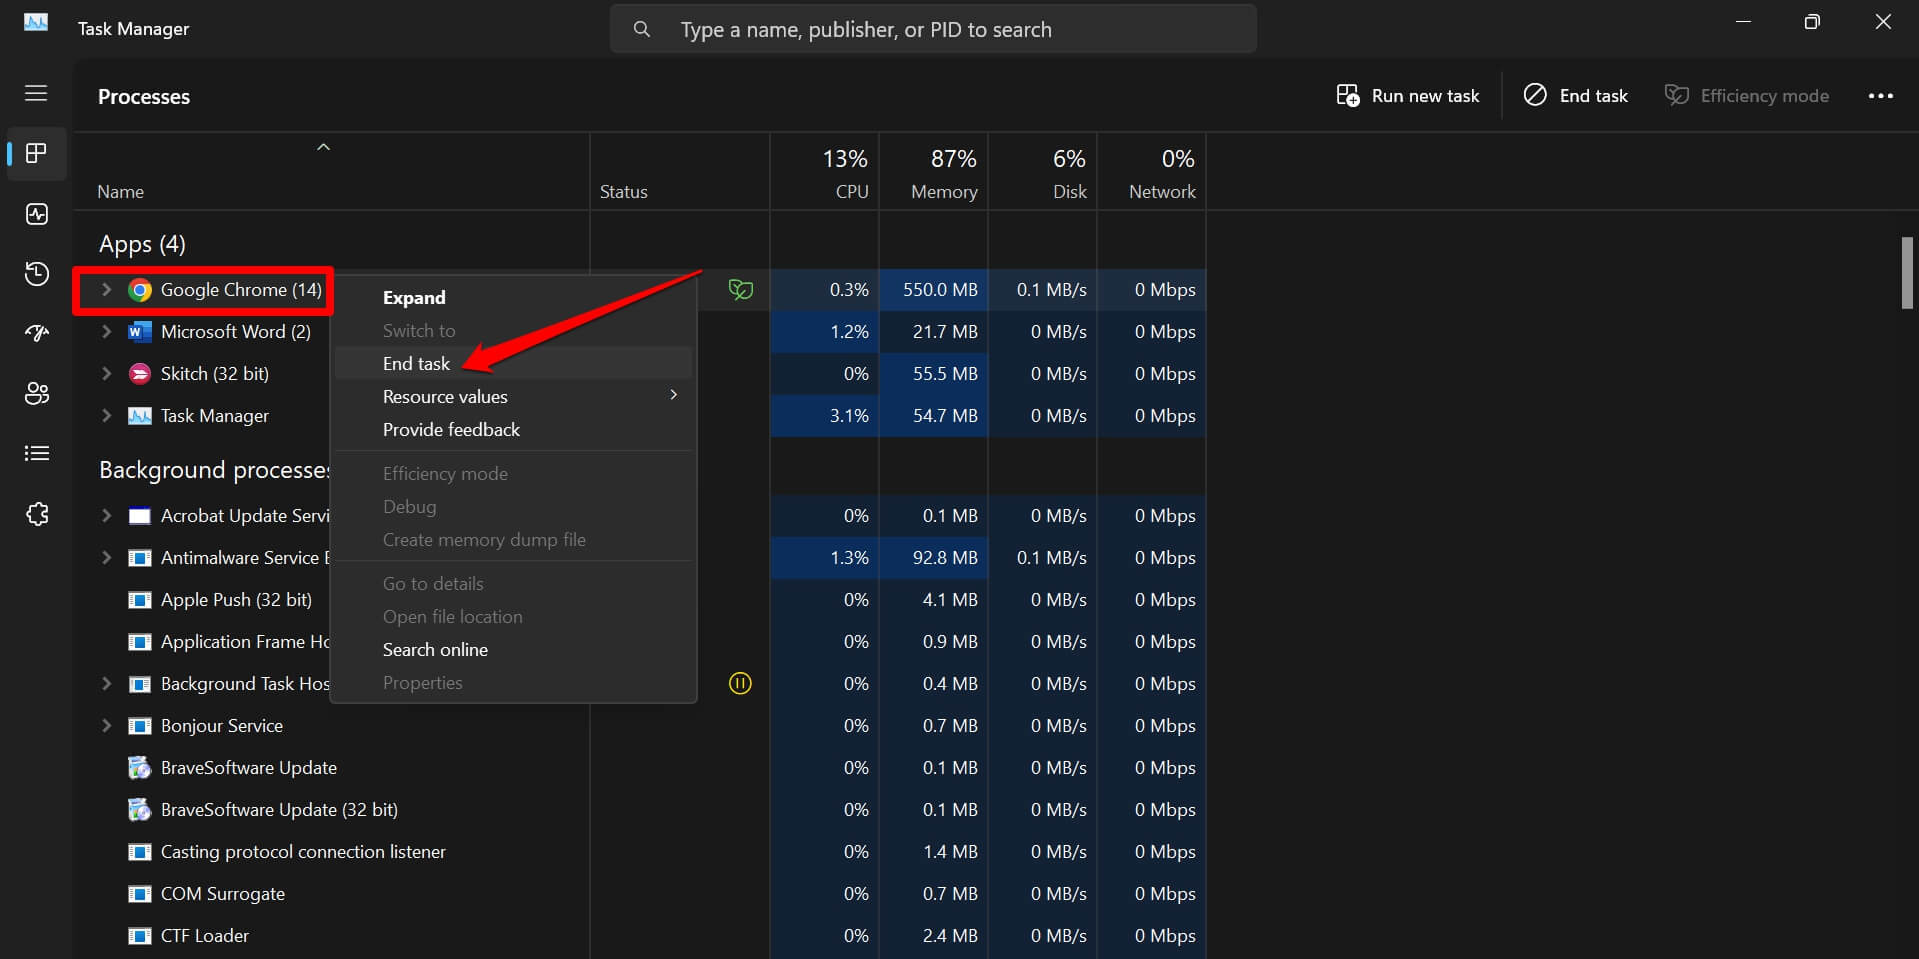Click Antimalware's 92.8 MB memory cell
This screenshot has width=1919, height=959.
(x=934, y=558)
